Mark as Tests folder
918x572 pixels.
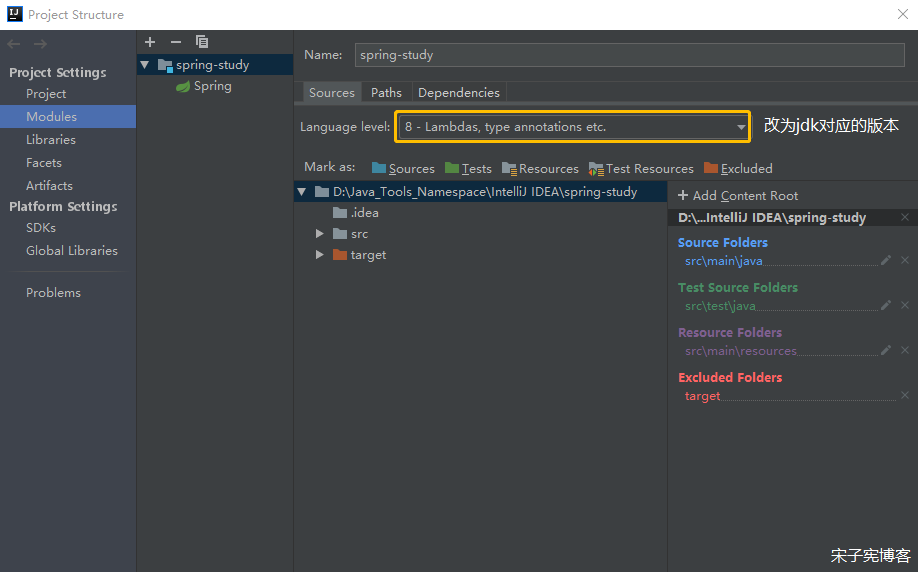pos(468,168)
